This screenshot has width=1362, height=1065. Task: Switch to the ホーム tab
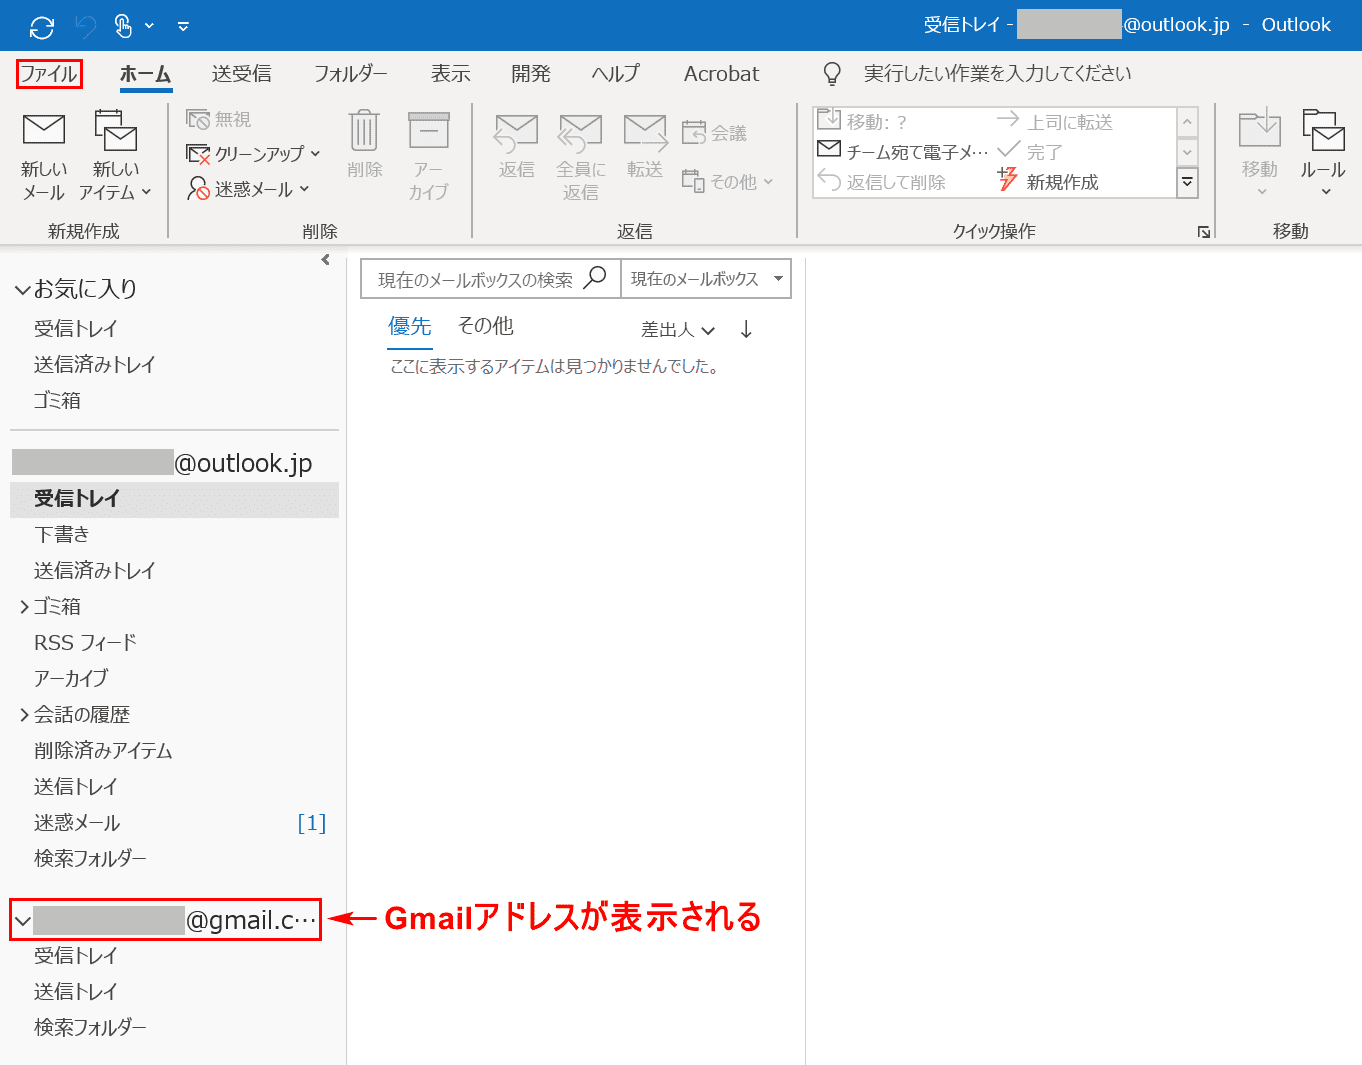[x=146, y=74]
